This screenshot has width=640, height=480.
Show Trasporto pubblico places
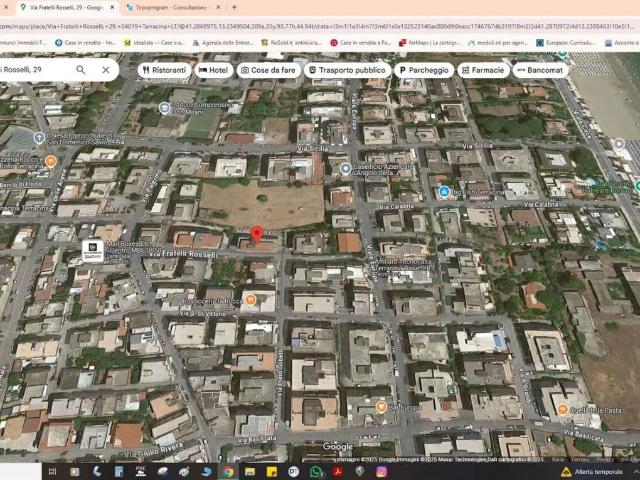pyautogui.click(x=347, y=70)
